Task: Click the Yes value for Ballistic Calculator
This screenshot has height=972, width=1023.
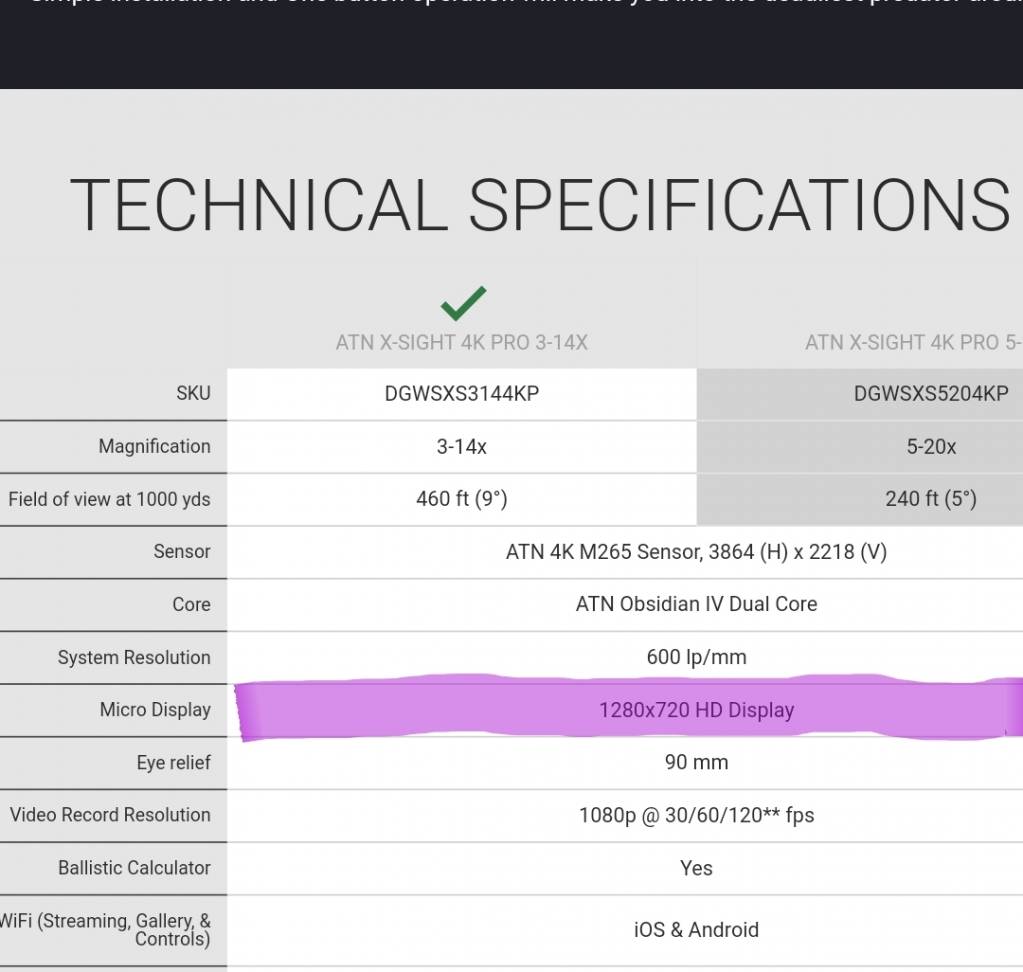Action: [x=696, y=868]
